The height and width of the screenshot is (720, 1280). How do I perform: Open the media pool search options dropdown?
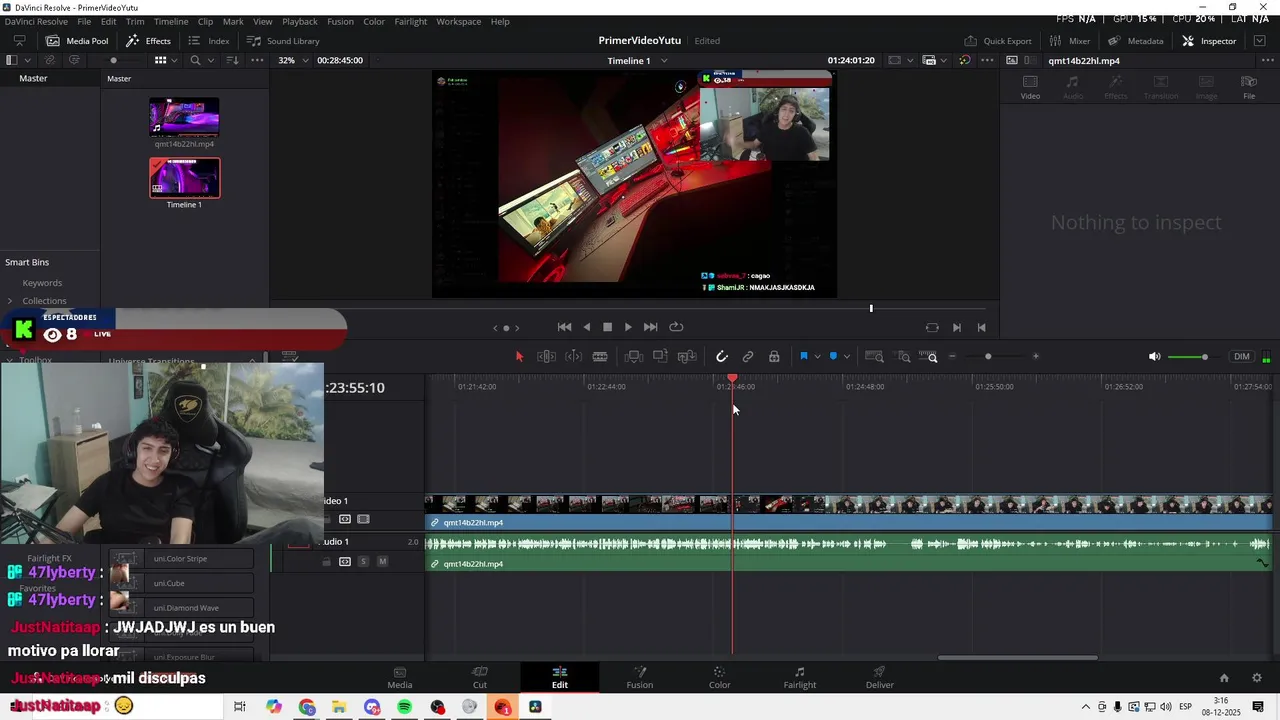(x=210, y=60)
